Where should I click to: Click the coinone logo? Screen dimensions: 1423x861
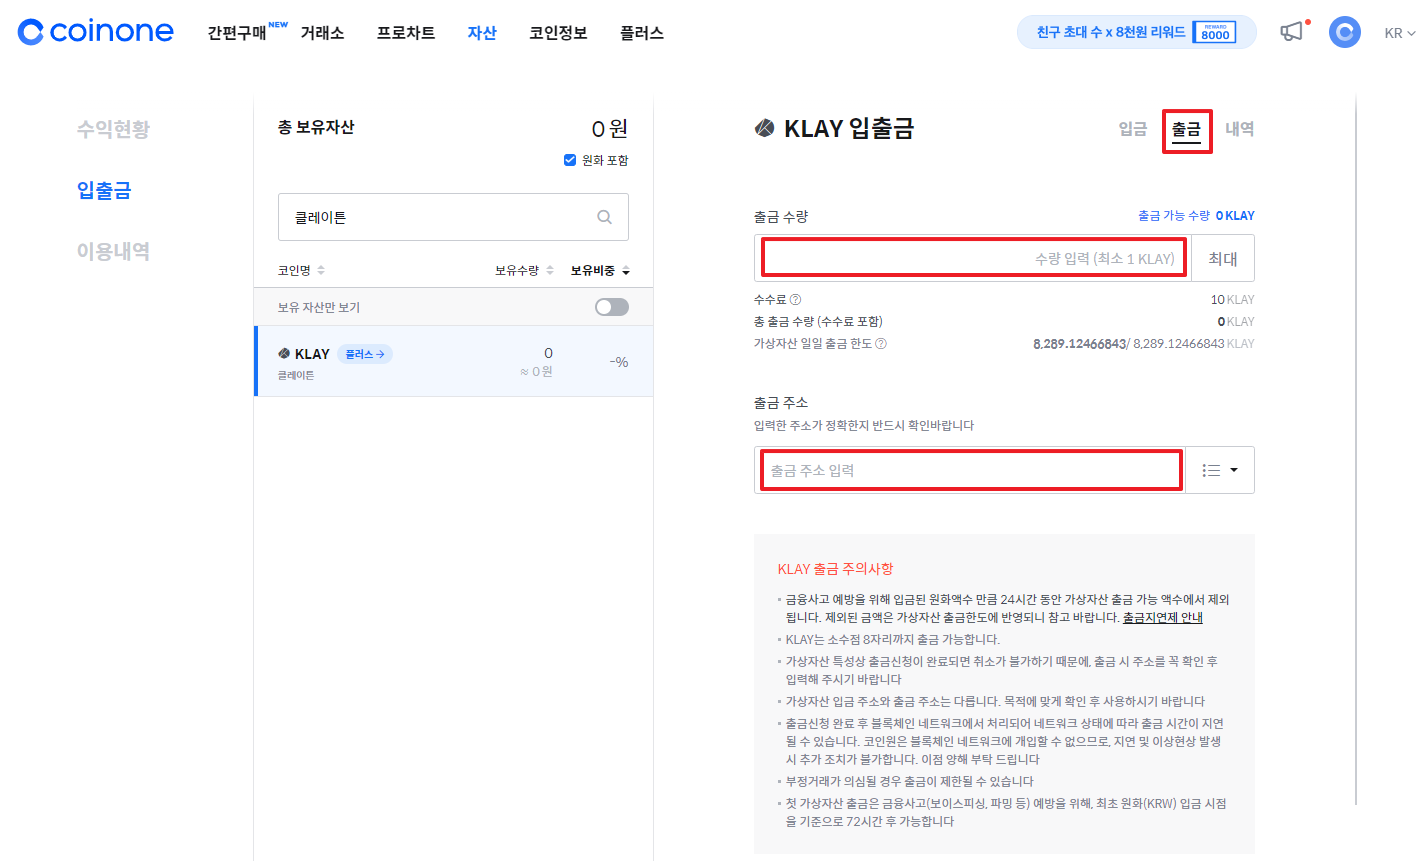pyautogui.click(x=96, y=32)
